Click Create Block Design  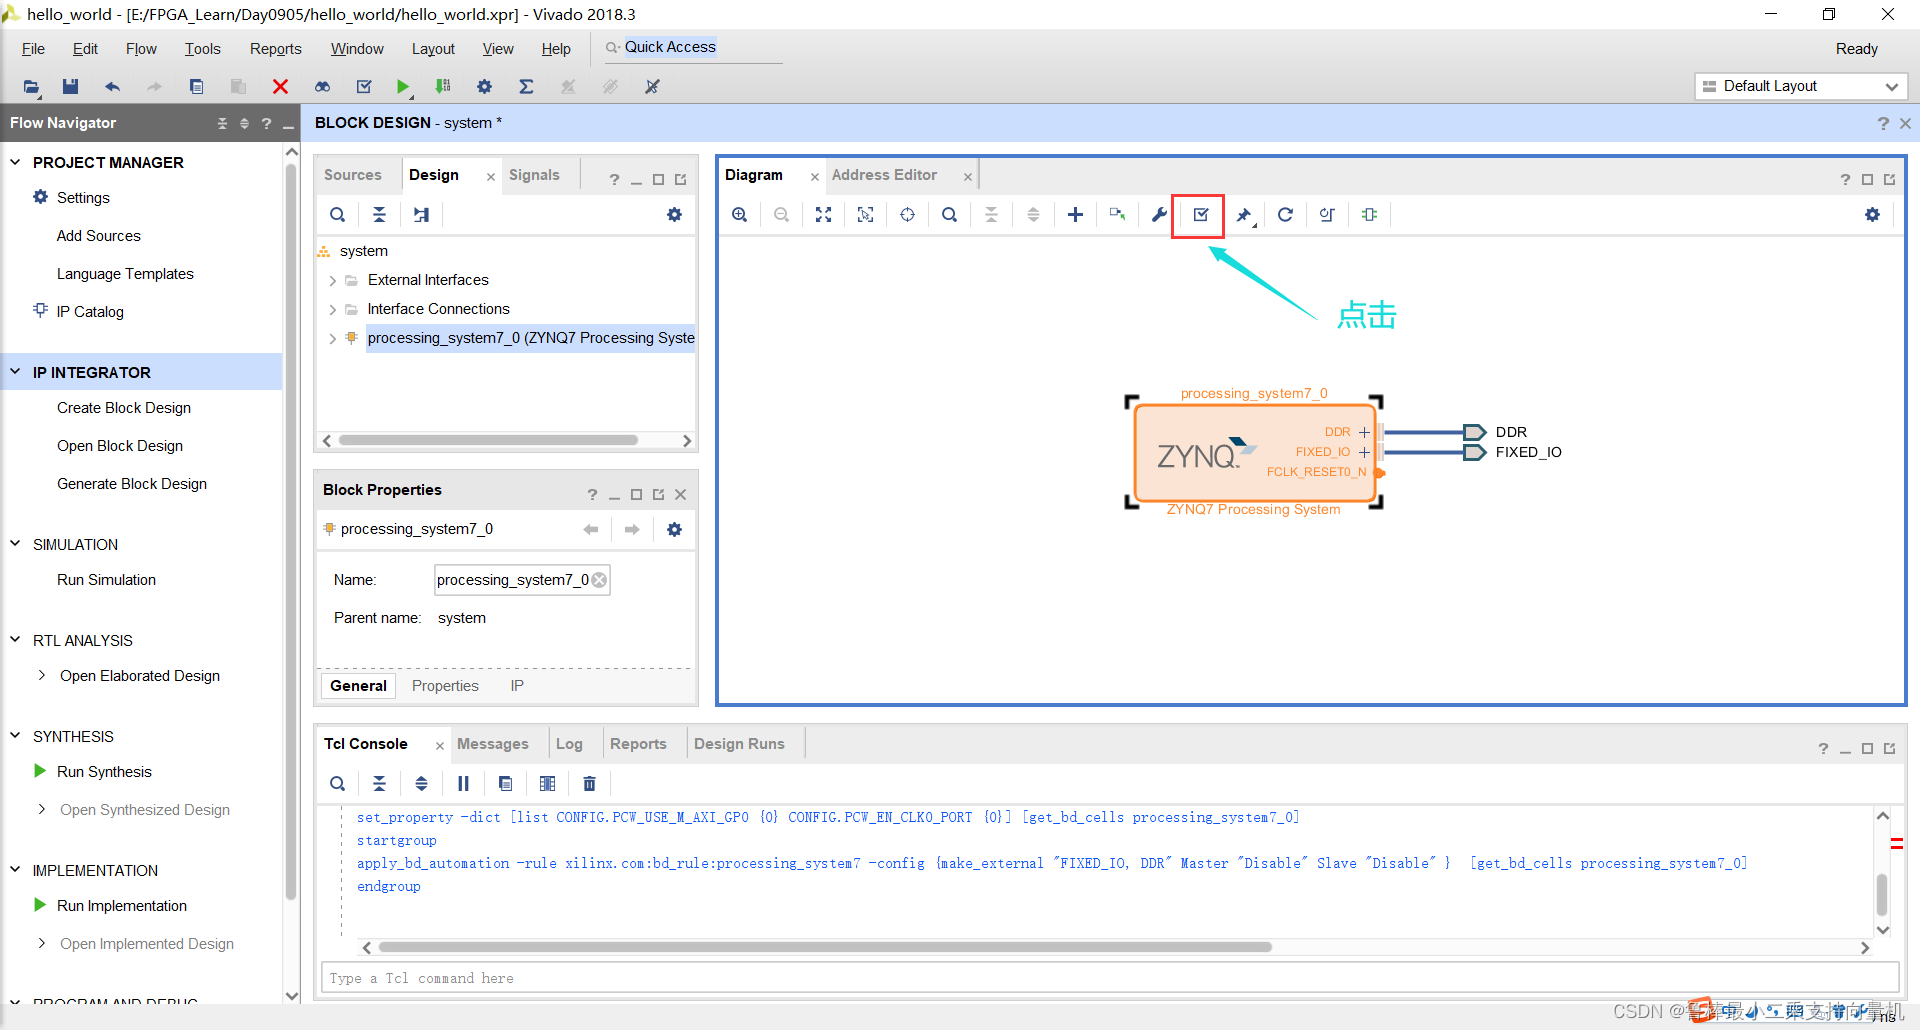124,408
